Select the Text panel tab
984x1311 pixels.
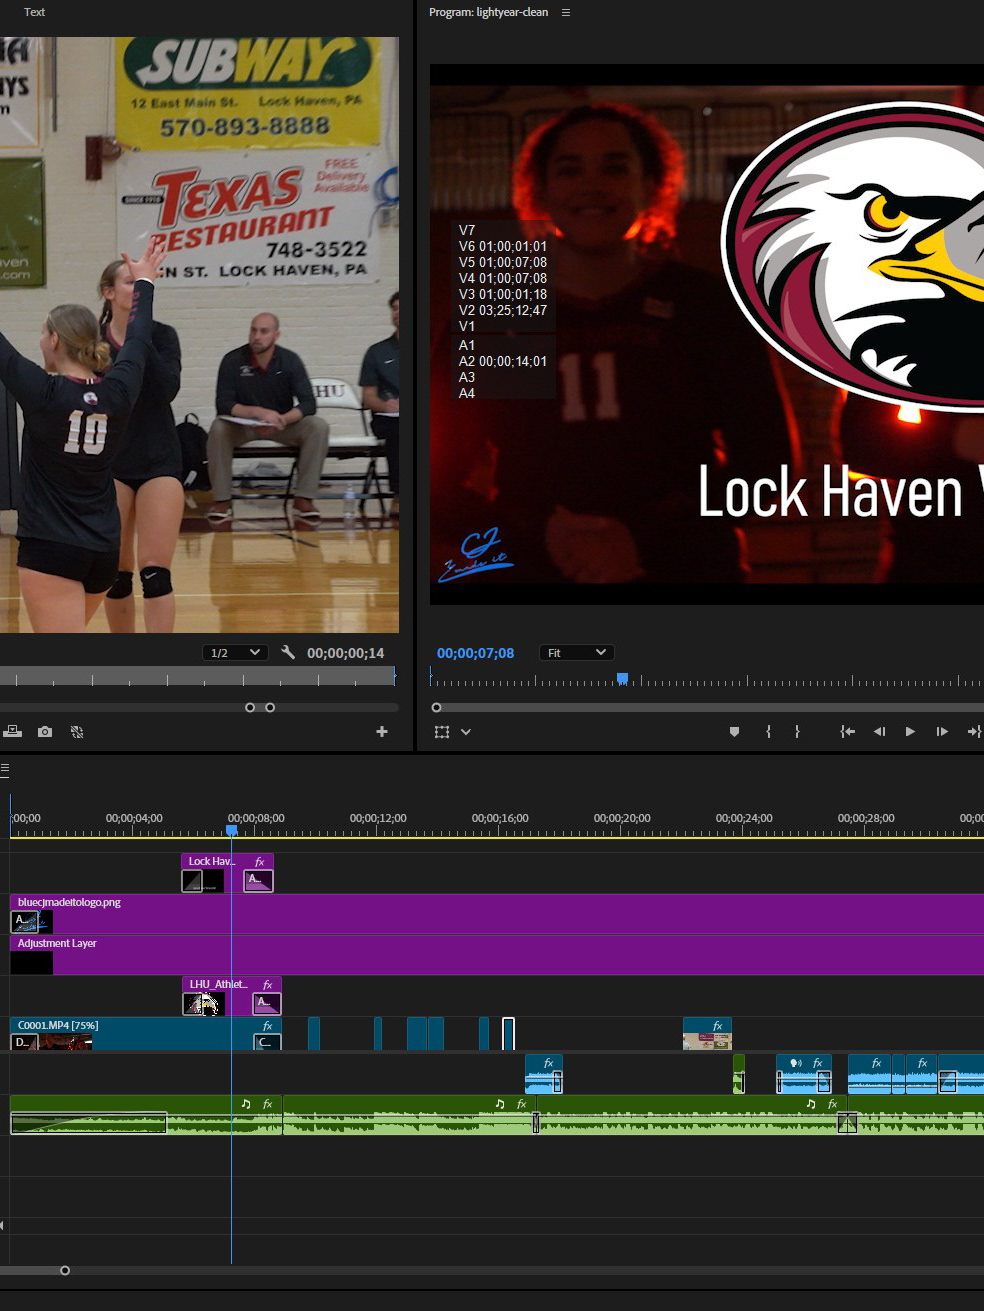(x=35, y=12)
